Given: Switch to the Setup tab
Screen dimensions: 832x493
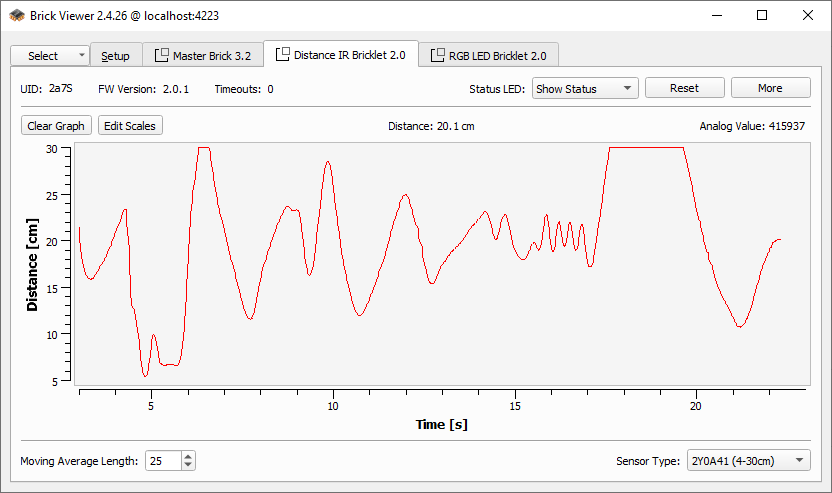Looking at the screenshot, I should pyautogui.click(x=115, y=56).
